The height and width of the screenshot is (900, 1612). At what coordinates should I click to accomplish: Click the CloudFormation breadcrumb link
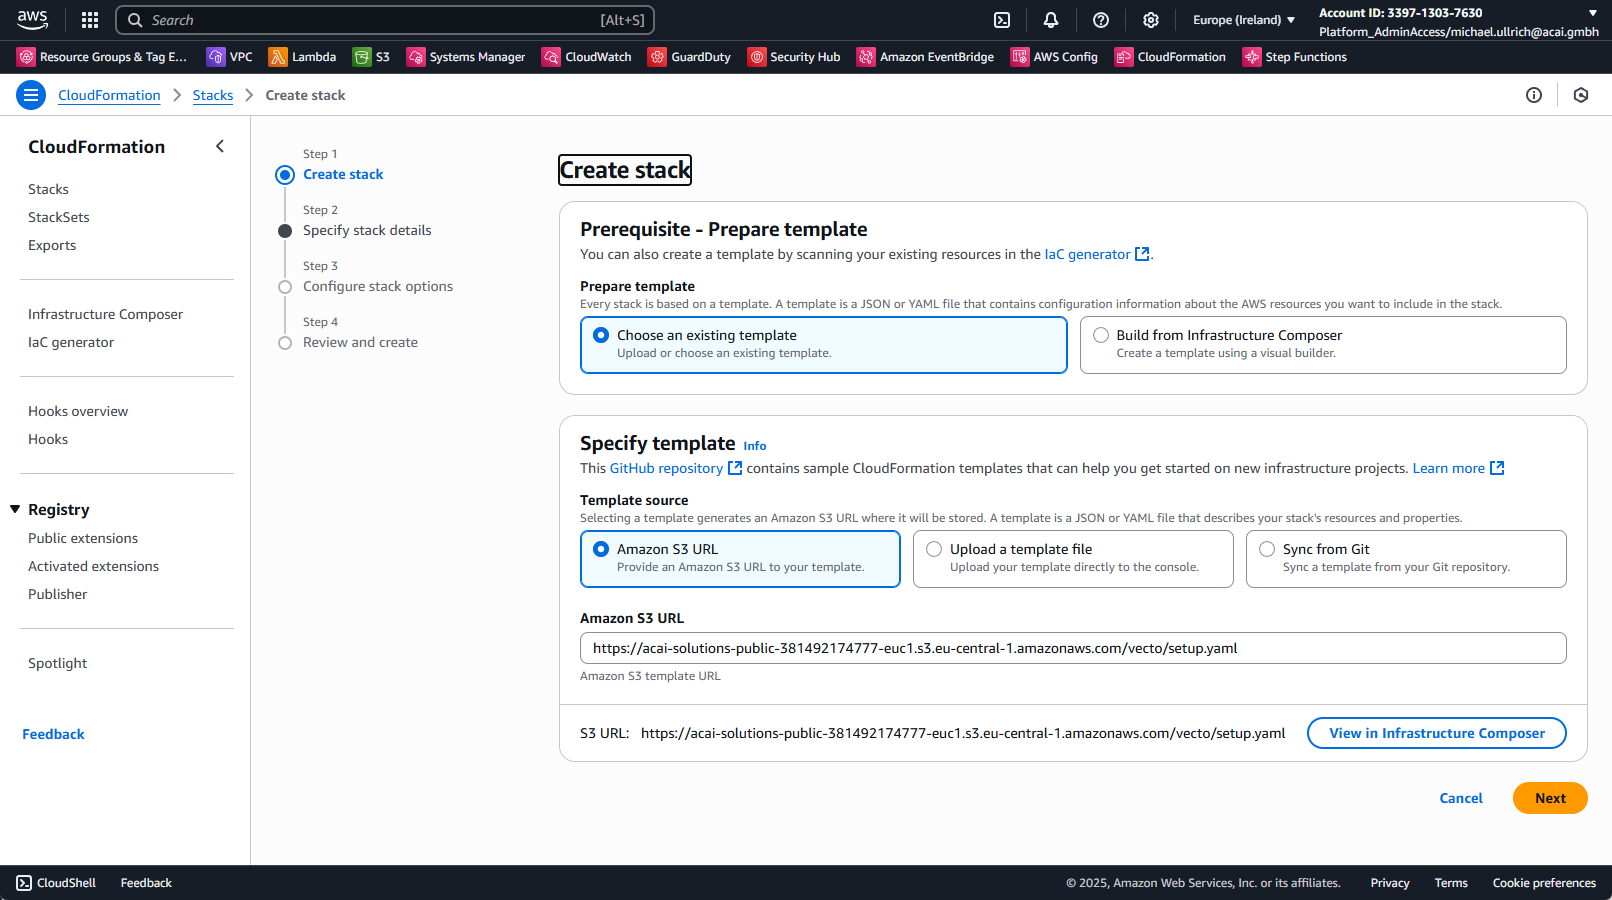109,95
